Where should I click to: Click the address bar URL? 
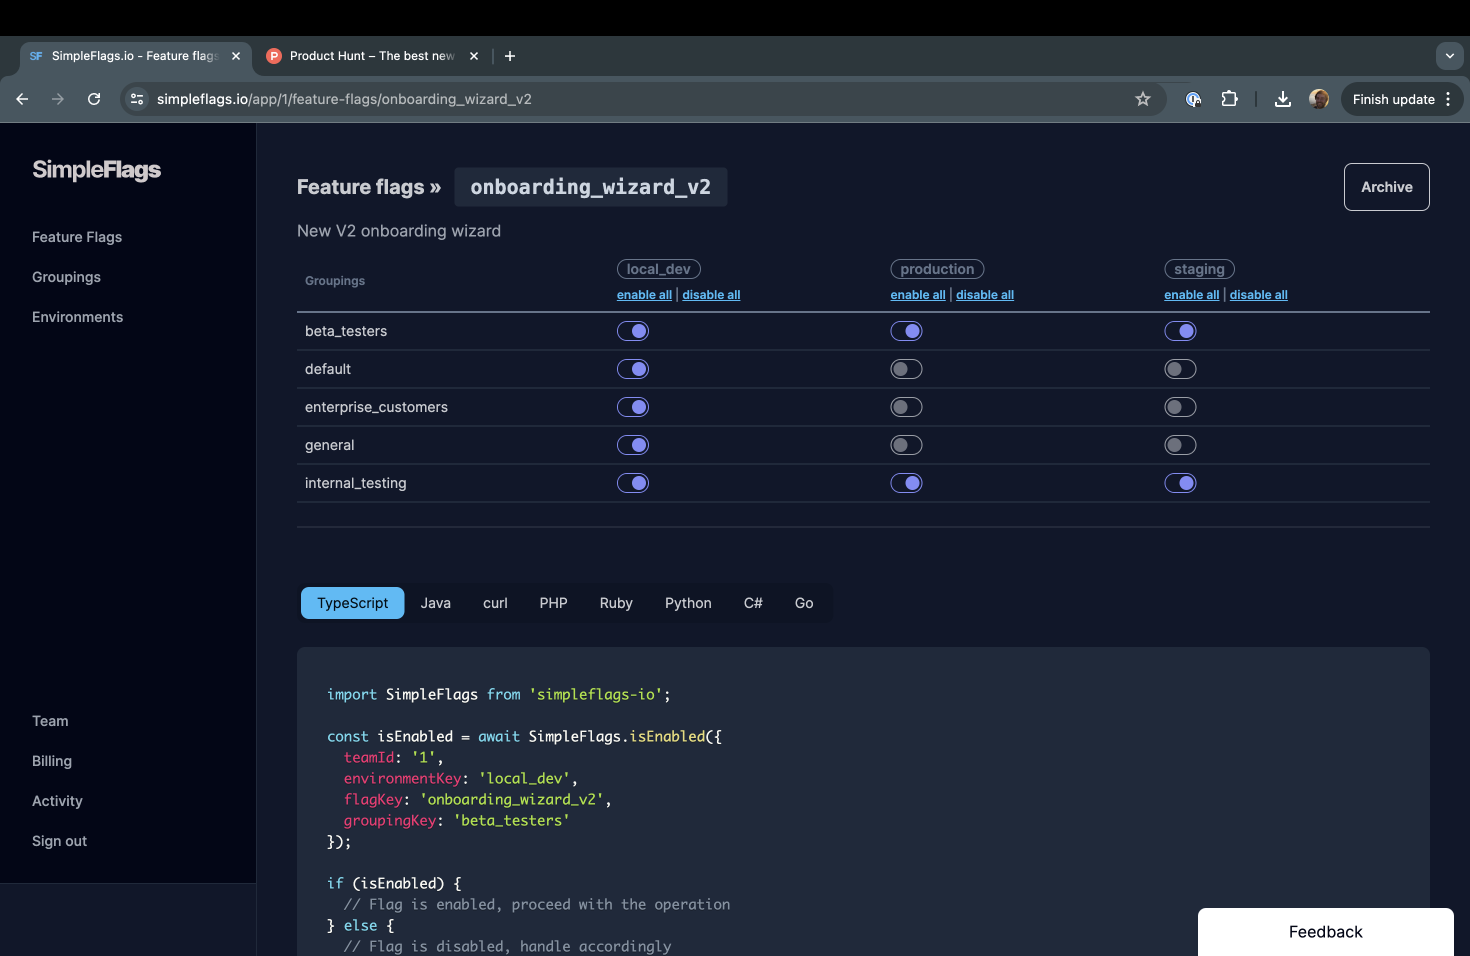point(344,99)
